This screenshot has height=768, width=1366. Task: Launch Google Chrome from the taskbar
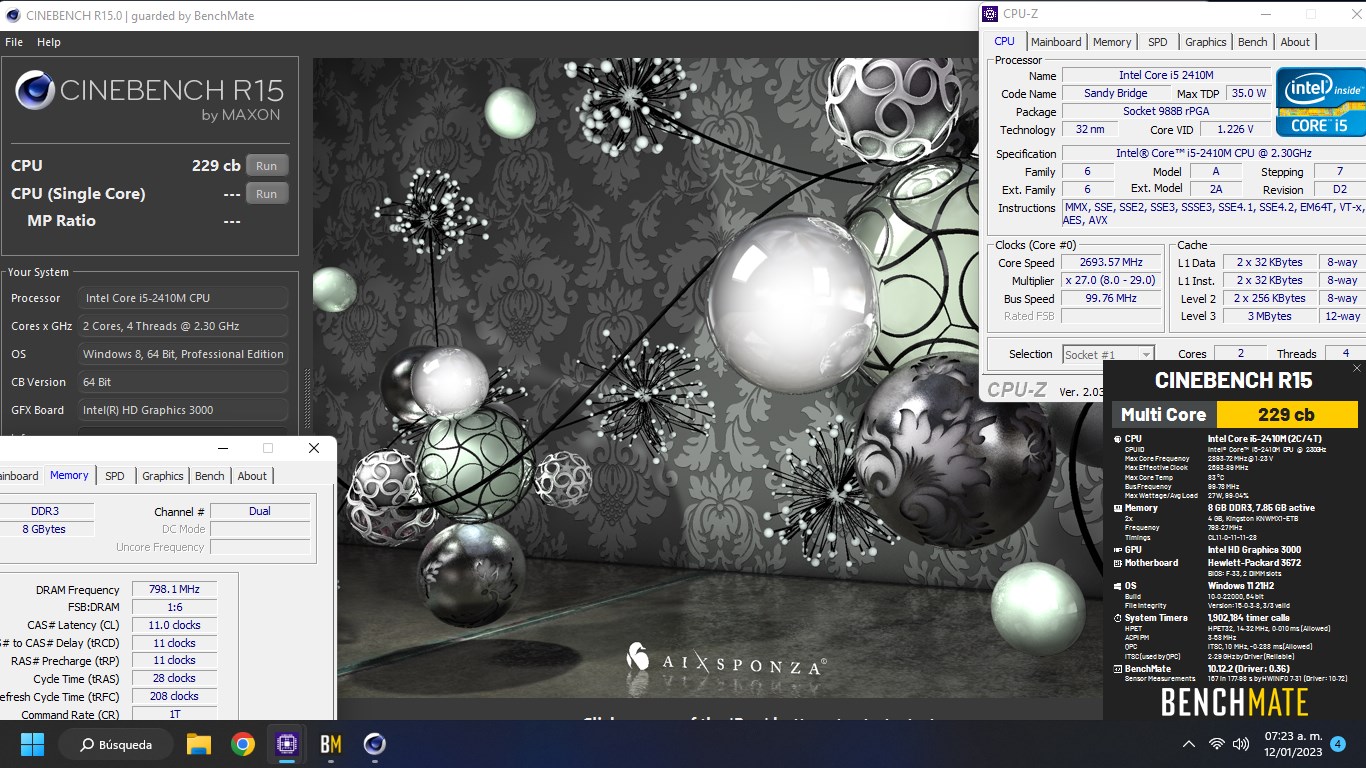coord(242,744)
